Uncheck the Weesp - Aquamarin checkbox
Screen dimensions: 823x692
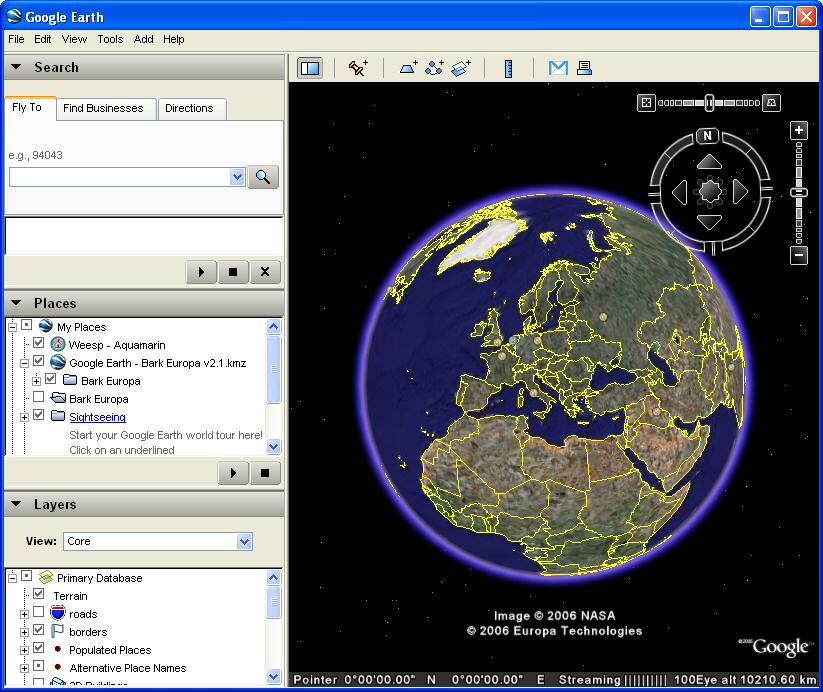click(38, 343)
